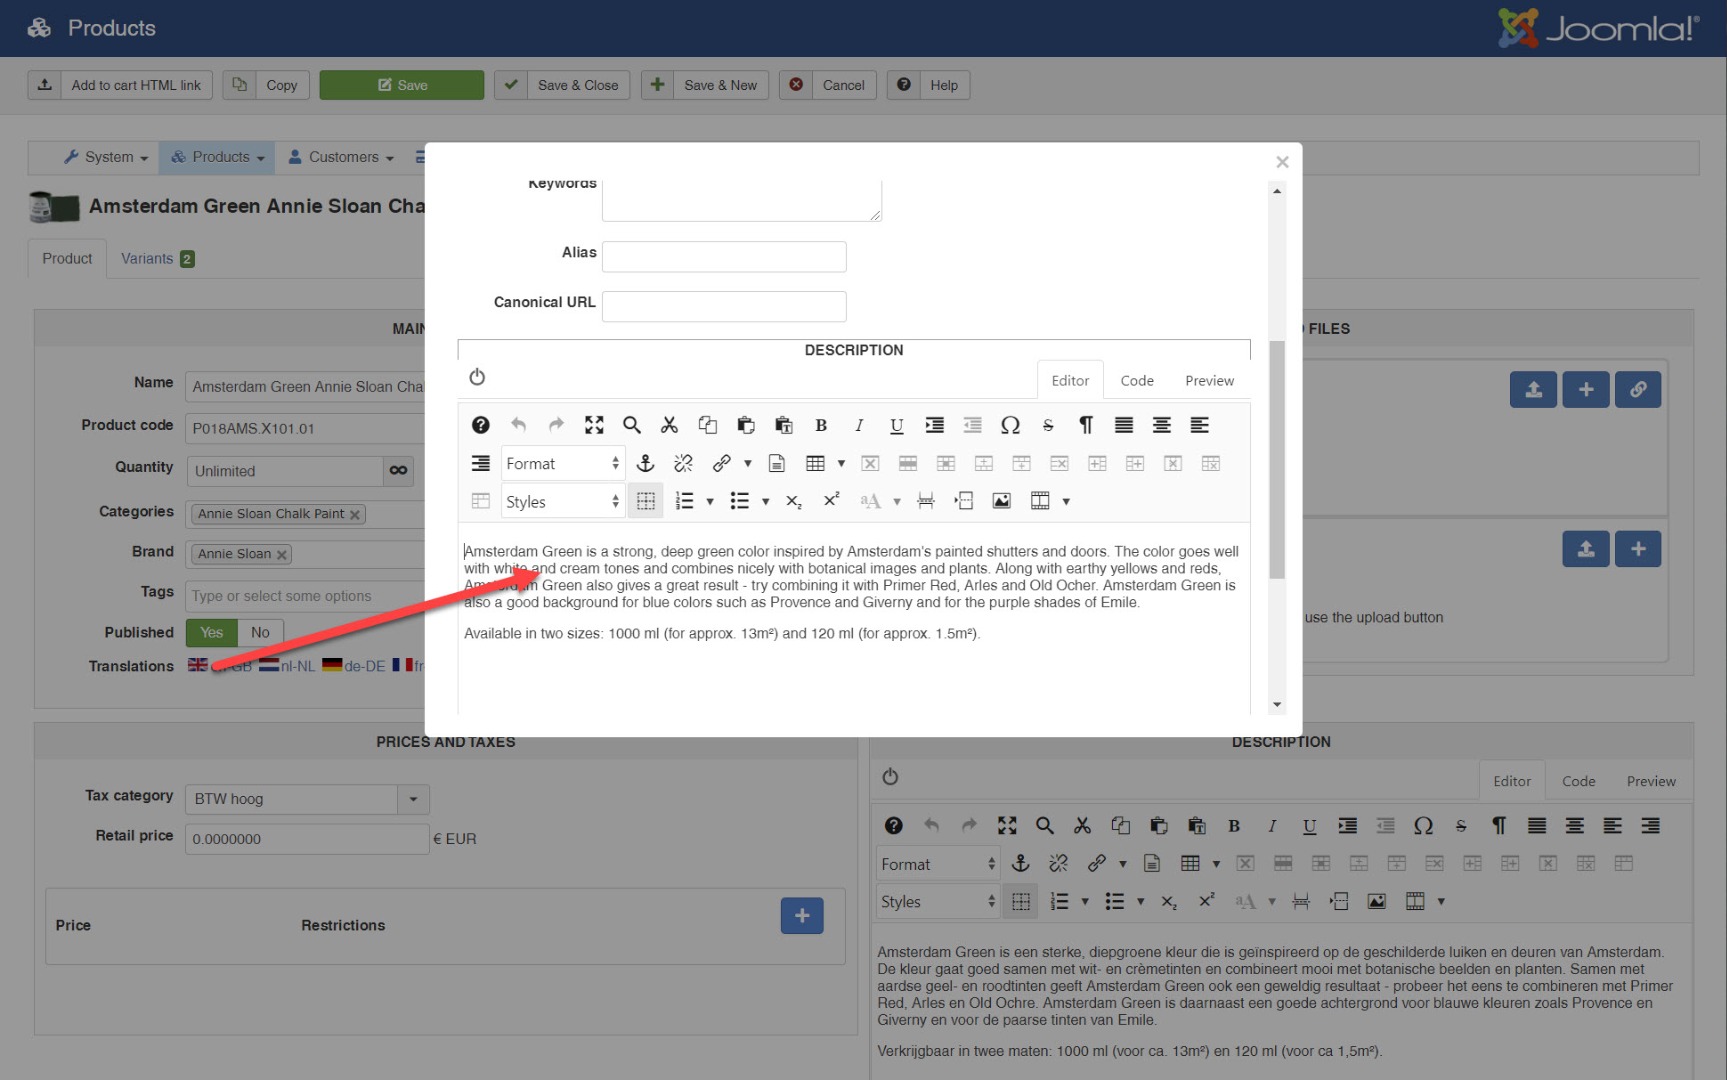The height and width of the screenshot is (1080, 1727).
Task: Expand the System menu
Action: click(x=107, y=158)
